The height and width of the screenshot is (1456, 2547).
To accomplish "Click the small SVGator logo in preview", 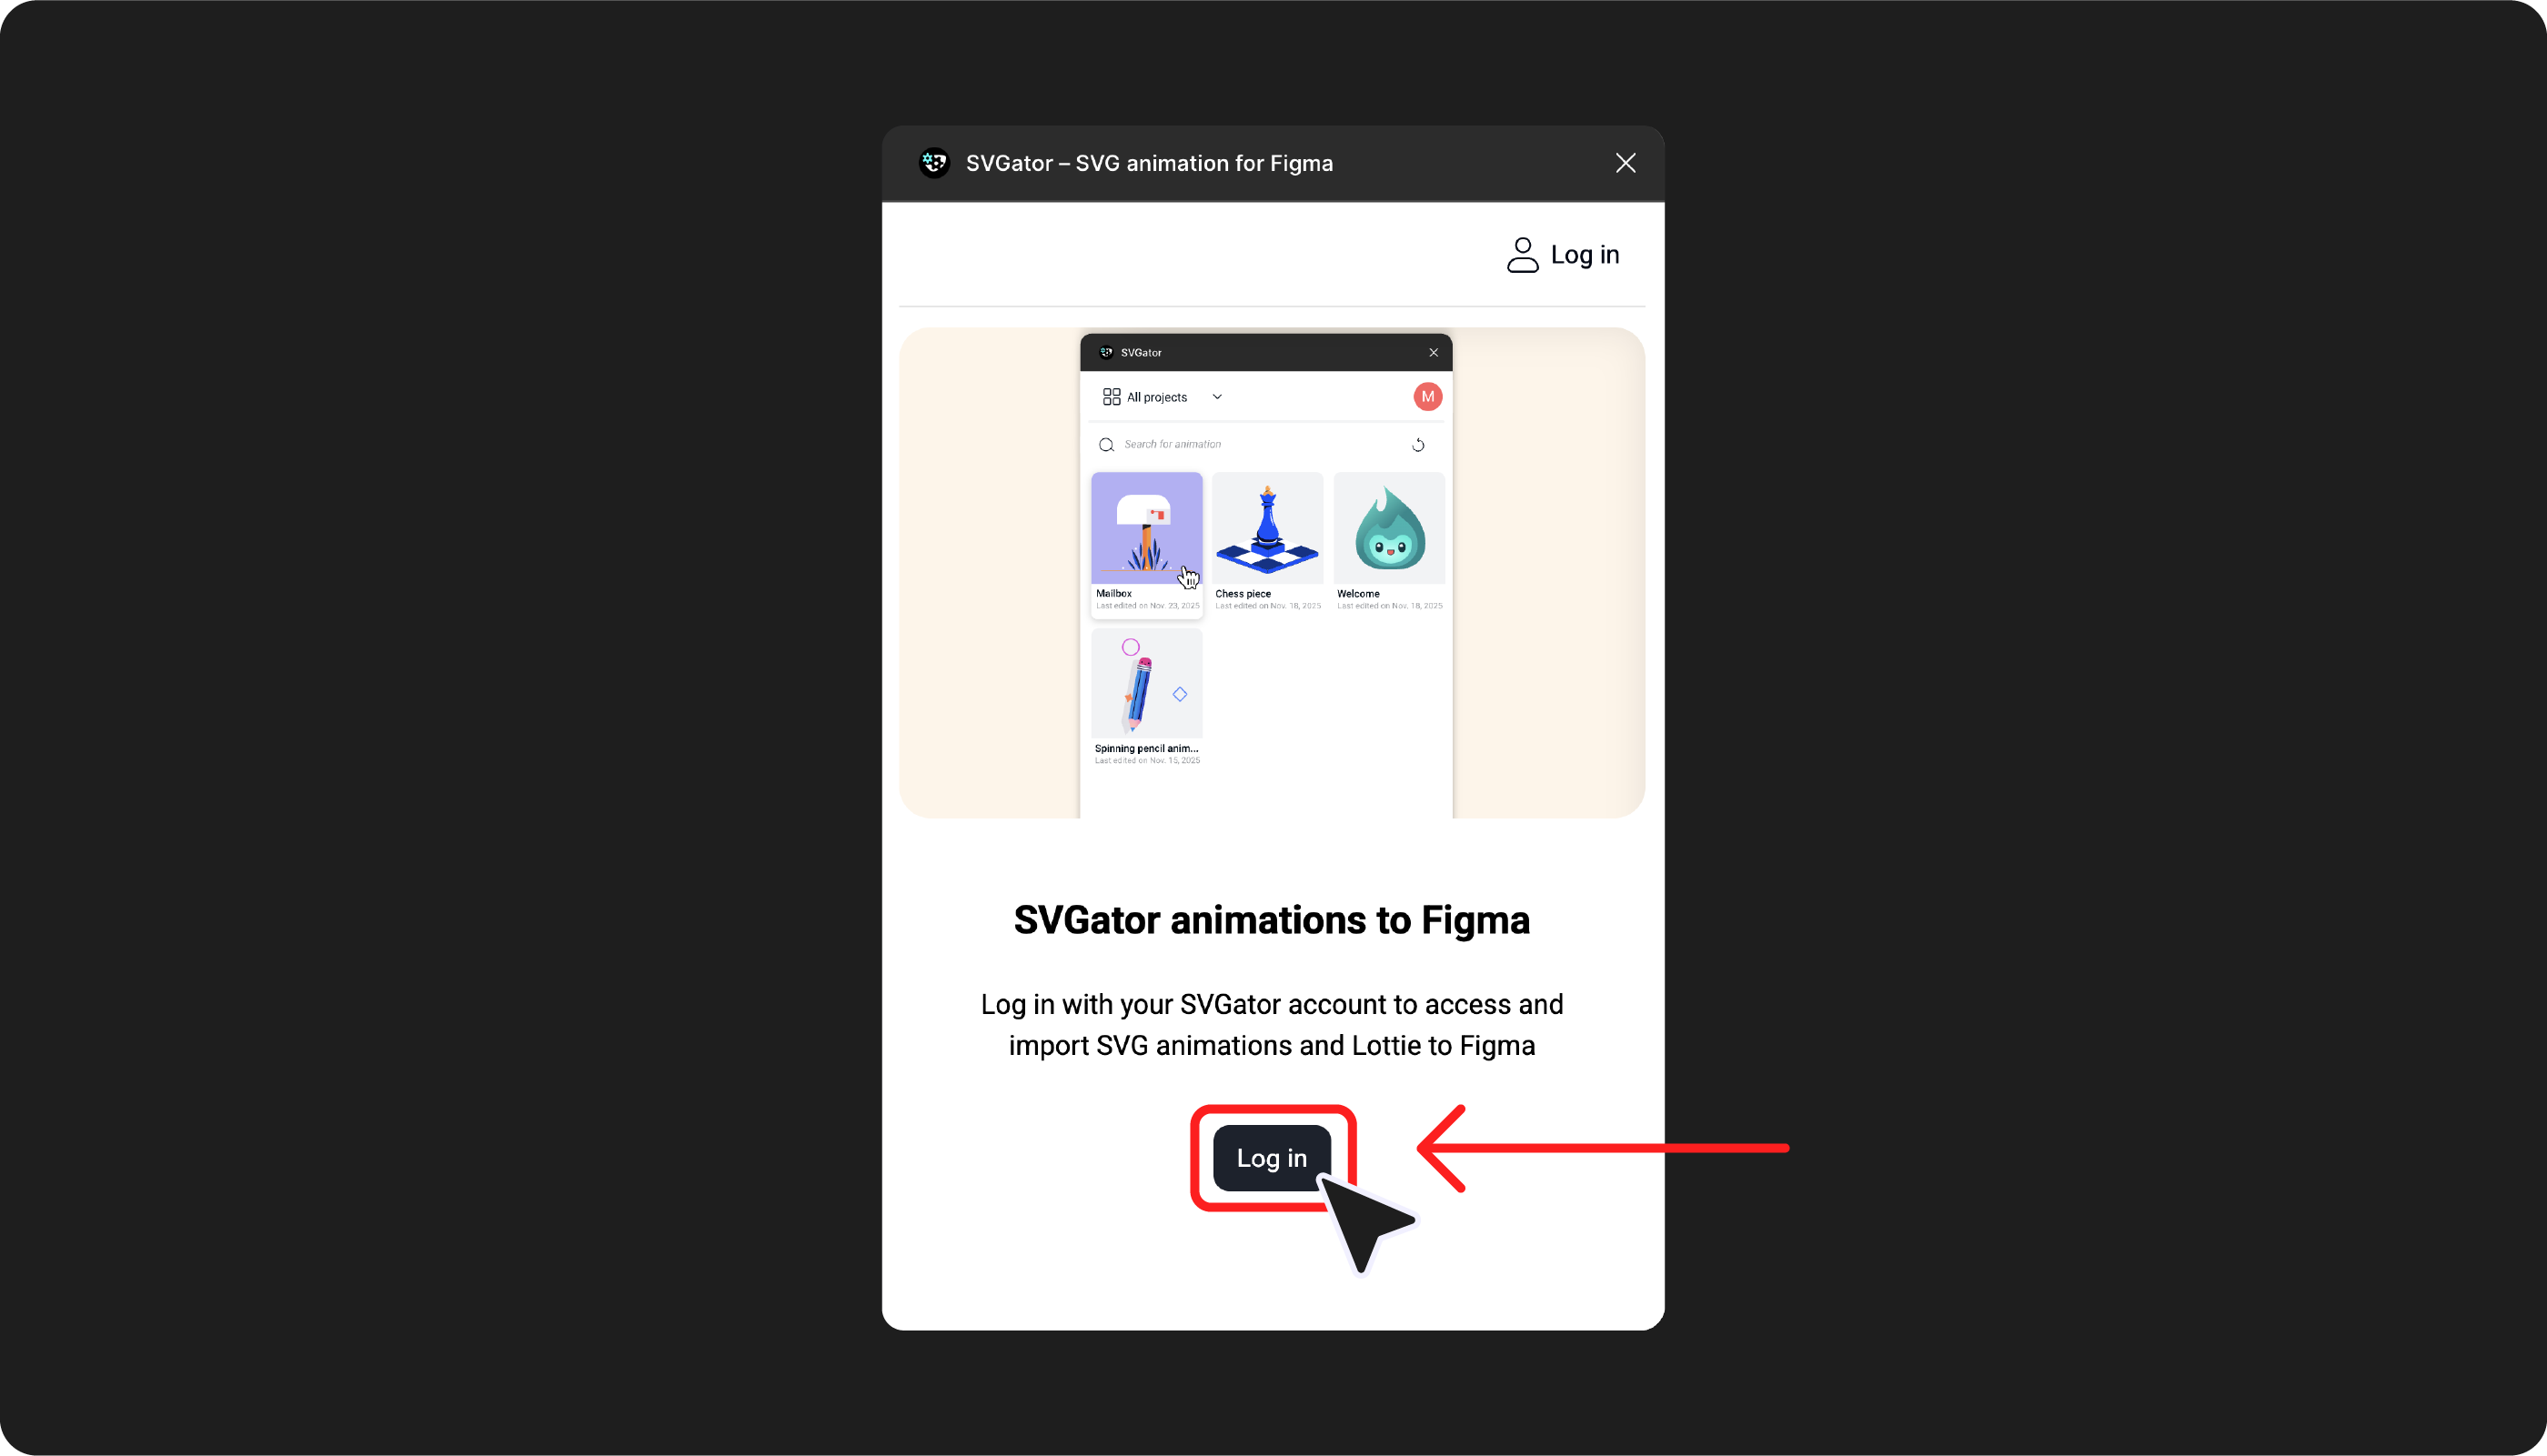I will pyautogui.click(x=1106, y=353).
